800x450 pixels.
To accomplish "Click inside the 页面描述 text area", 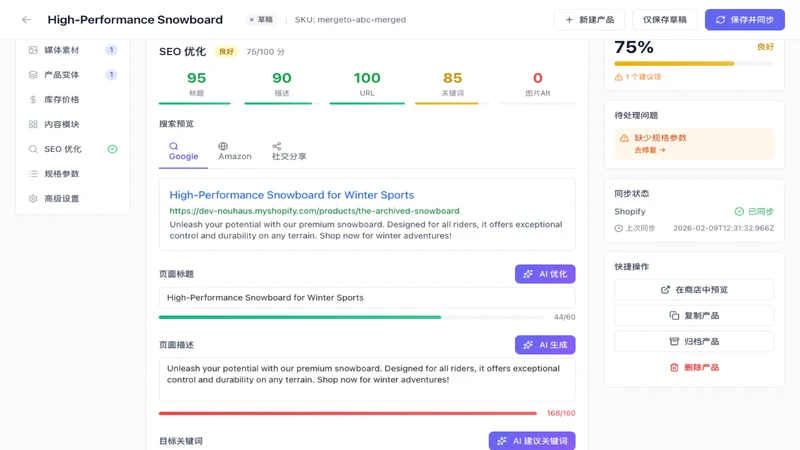I will (x=367, y=380).
